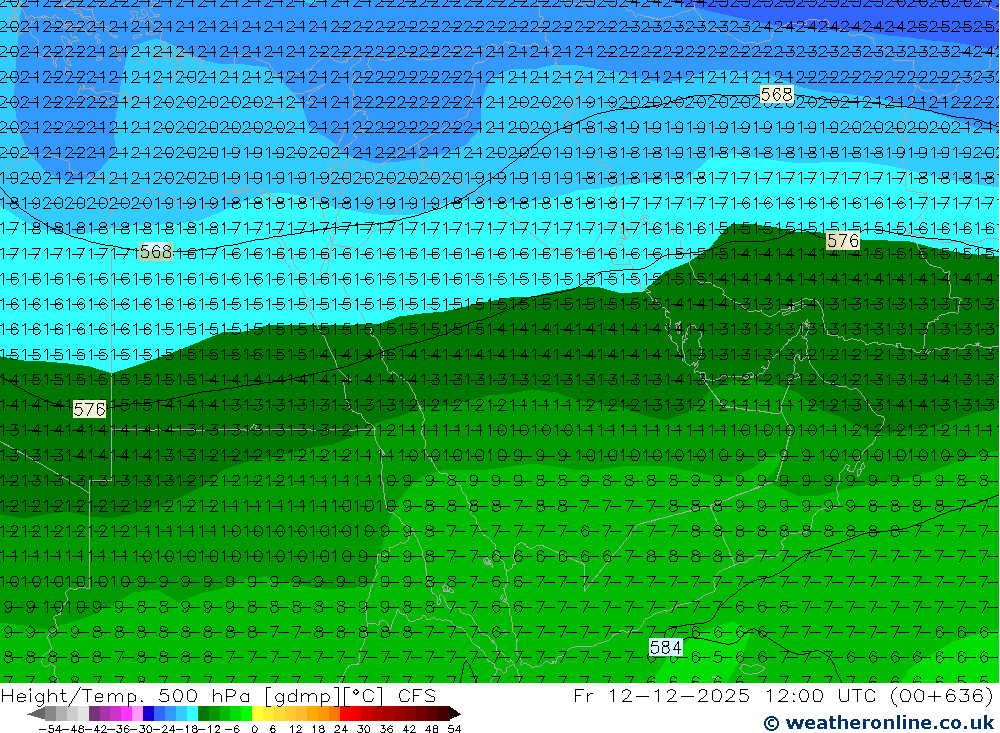Click the right-side 576 contour label
The height and width of the screenshot is (733, 1000).
[x=843, y=241]
